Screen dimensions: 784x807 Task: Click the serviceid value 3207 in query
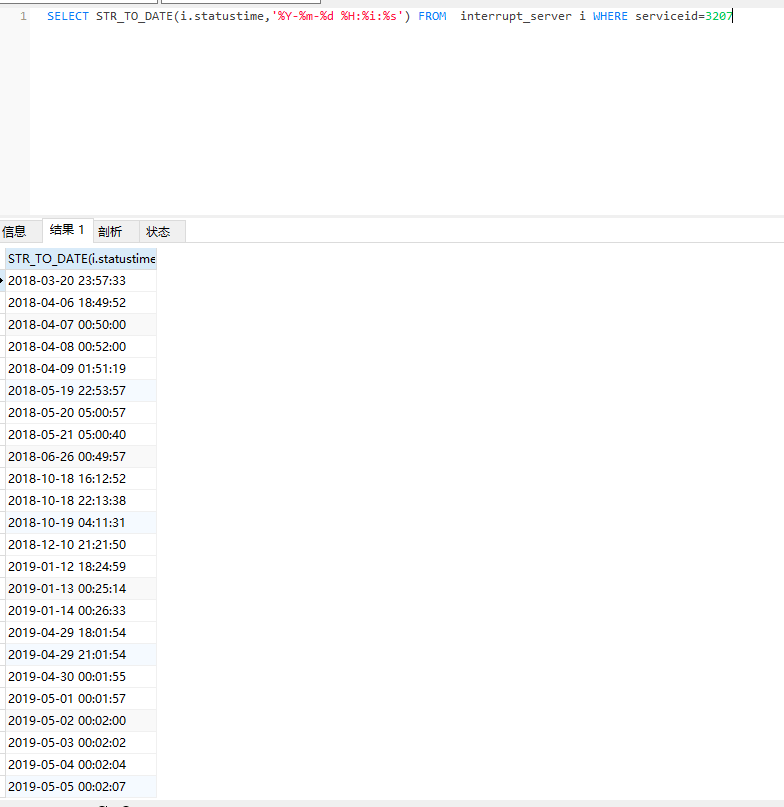[718, 17]
